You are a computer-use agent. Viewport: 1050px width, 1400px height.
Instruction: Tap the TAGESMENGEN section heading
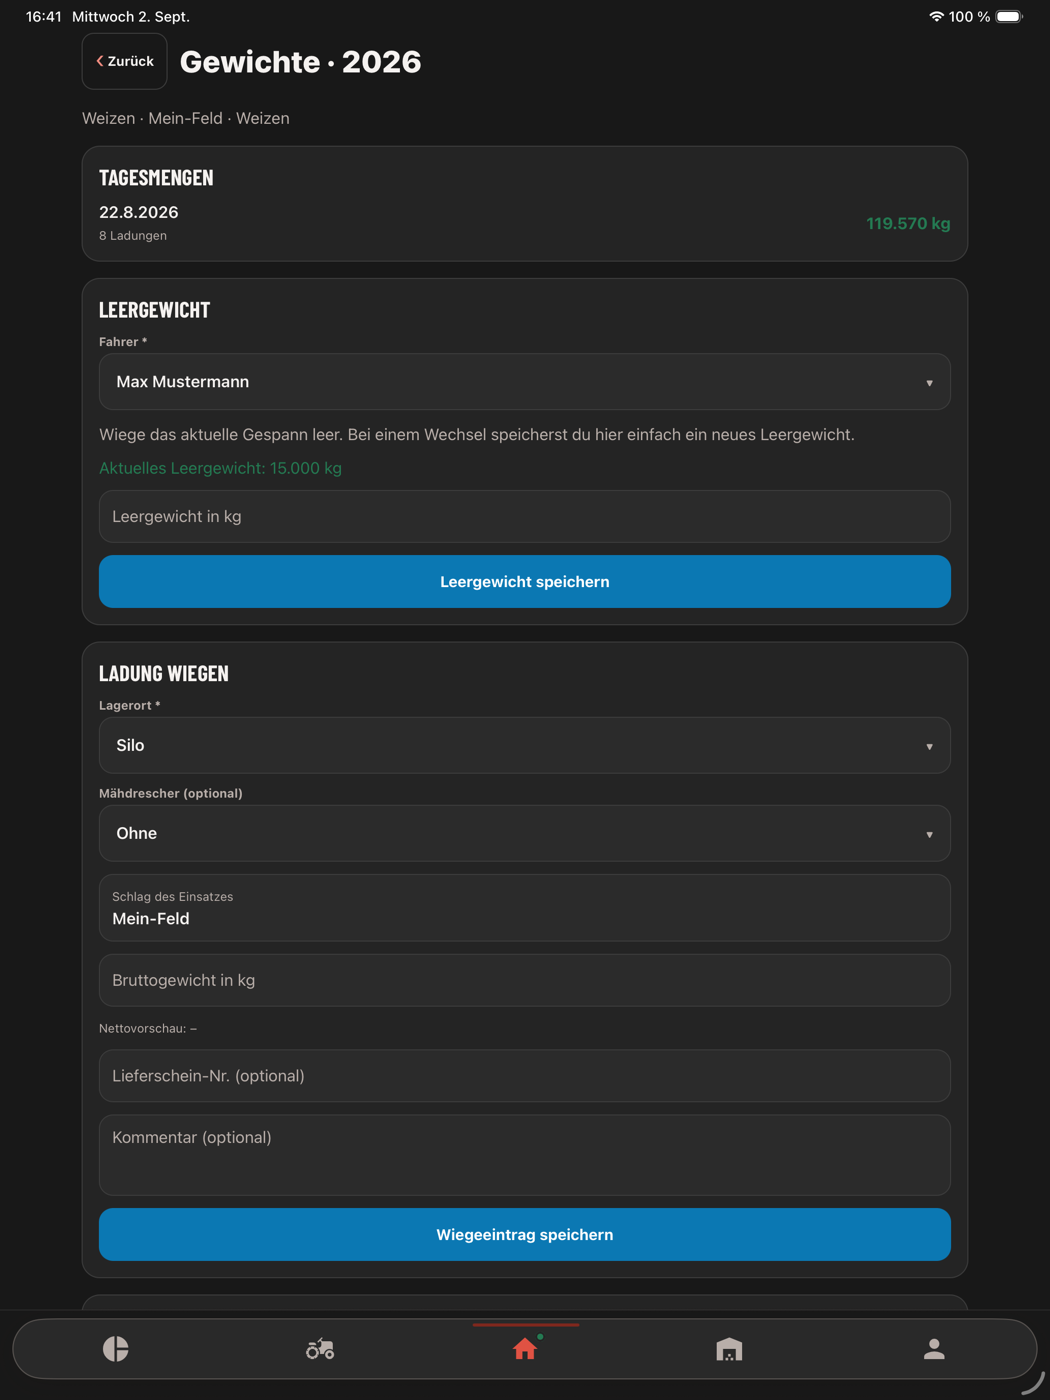[156, 177]
